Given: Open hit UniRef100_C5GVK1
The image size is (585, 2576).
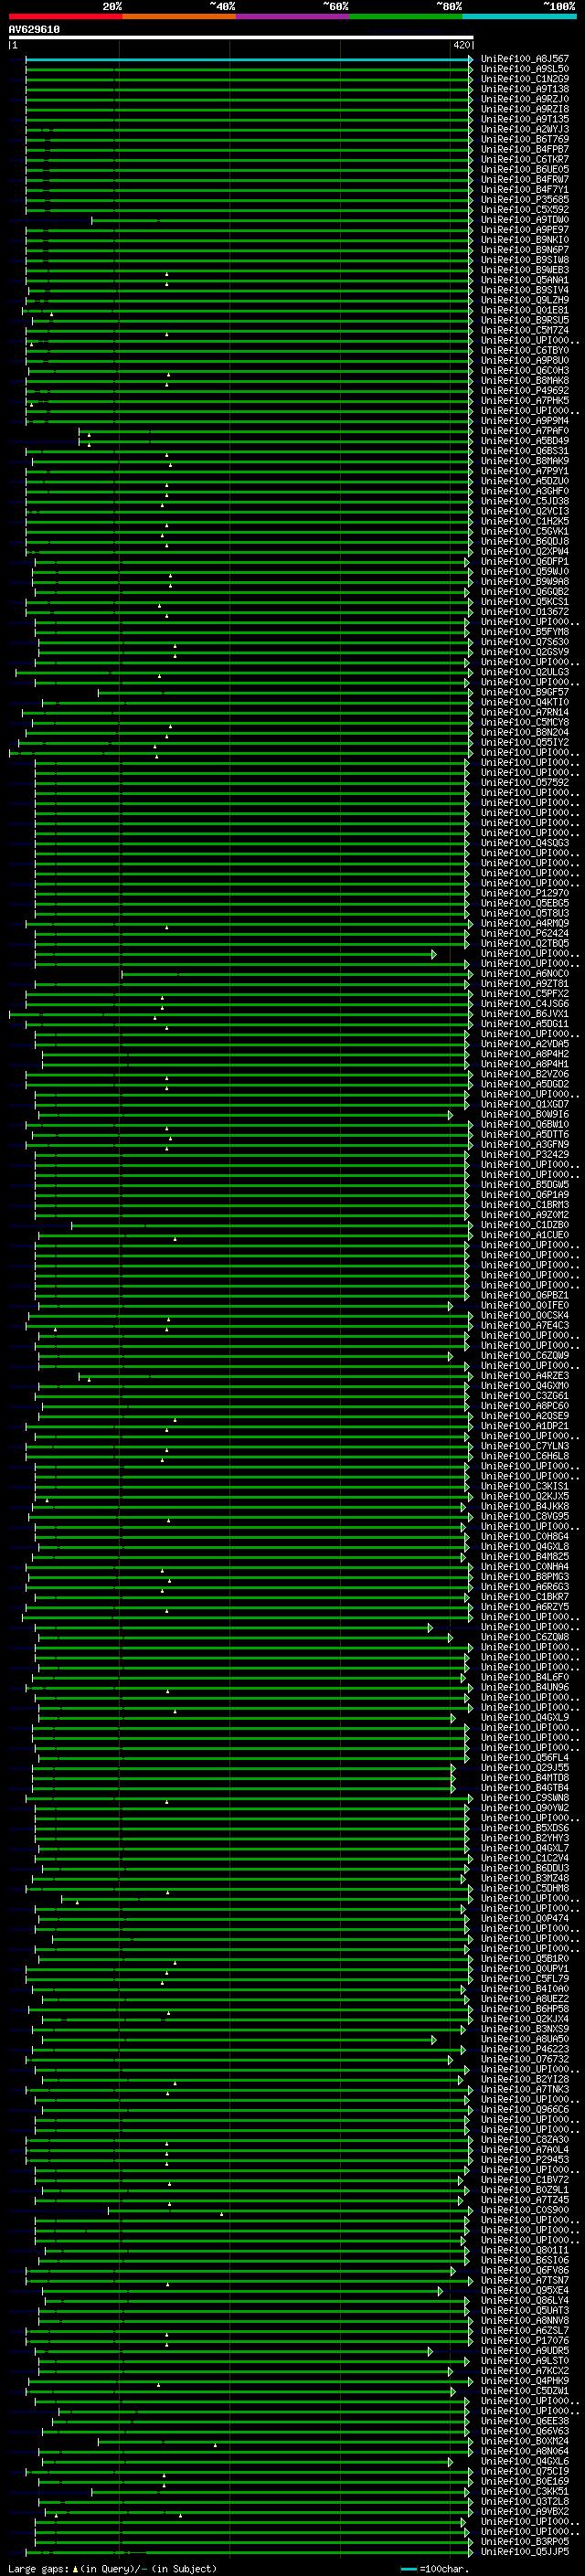Looking at the screenshot, I should pyautogui.click(x=525, y=531).
